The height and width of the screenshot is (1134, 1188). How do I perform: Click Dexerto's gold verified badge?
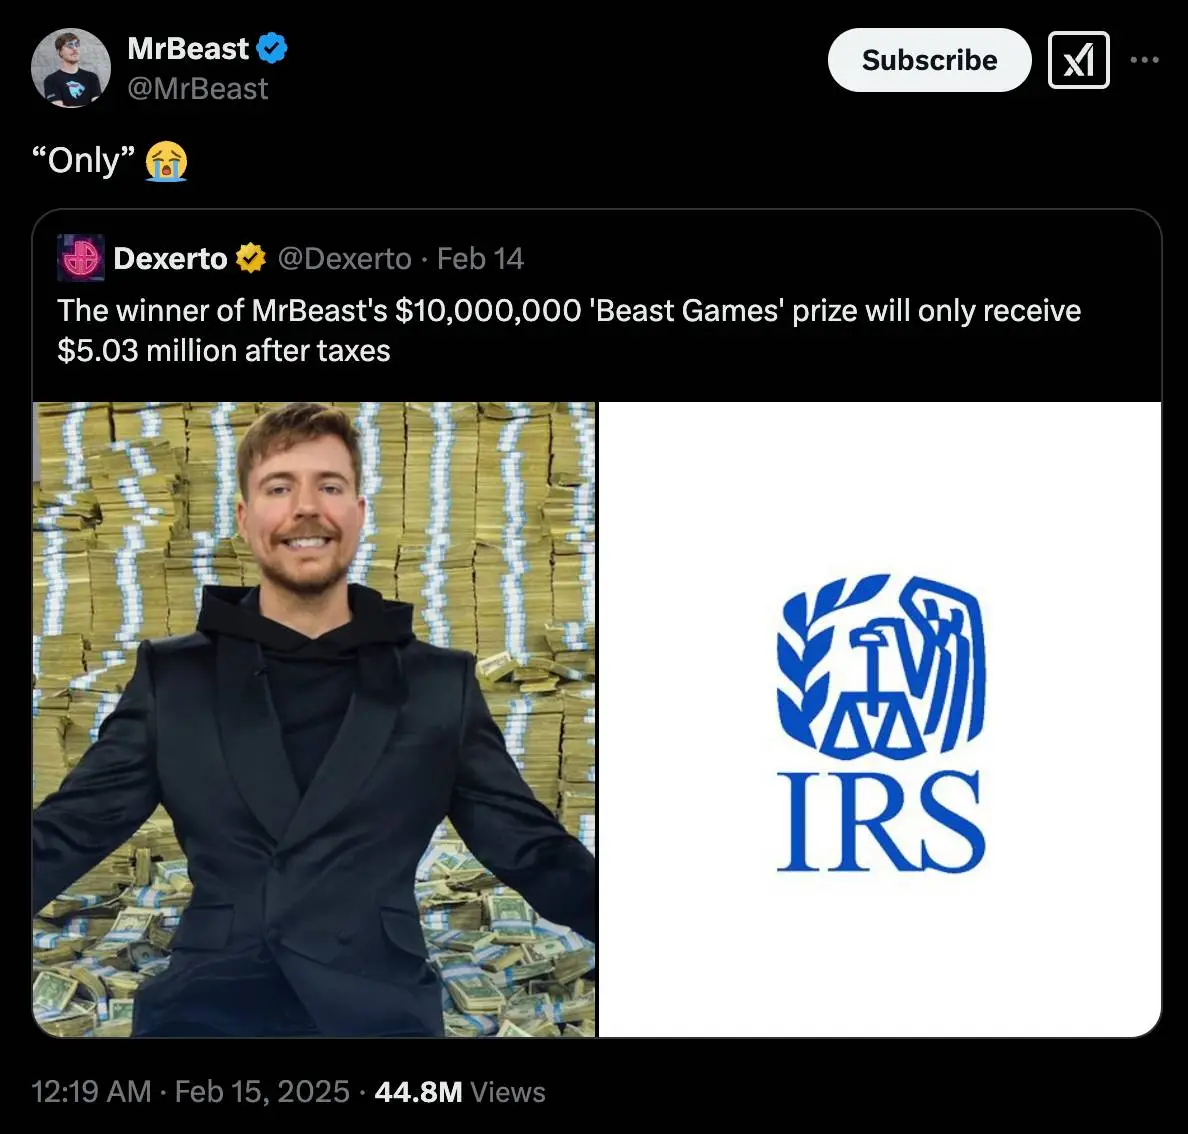click(249, 257)
